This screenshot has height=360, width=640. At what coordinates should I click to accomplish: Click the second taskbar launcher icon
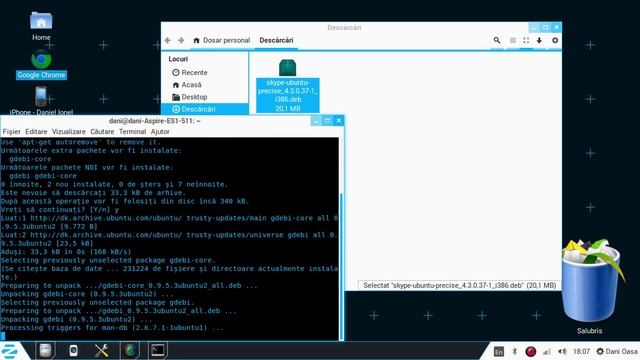tap(73, 350)
